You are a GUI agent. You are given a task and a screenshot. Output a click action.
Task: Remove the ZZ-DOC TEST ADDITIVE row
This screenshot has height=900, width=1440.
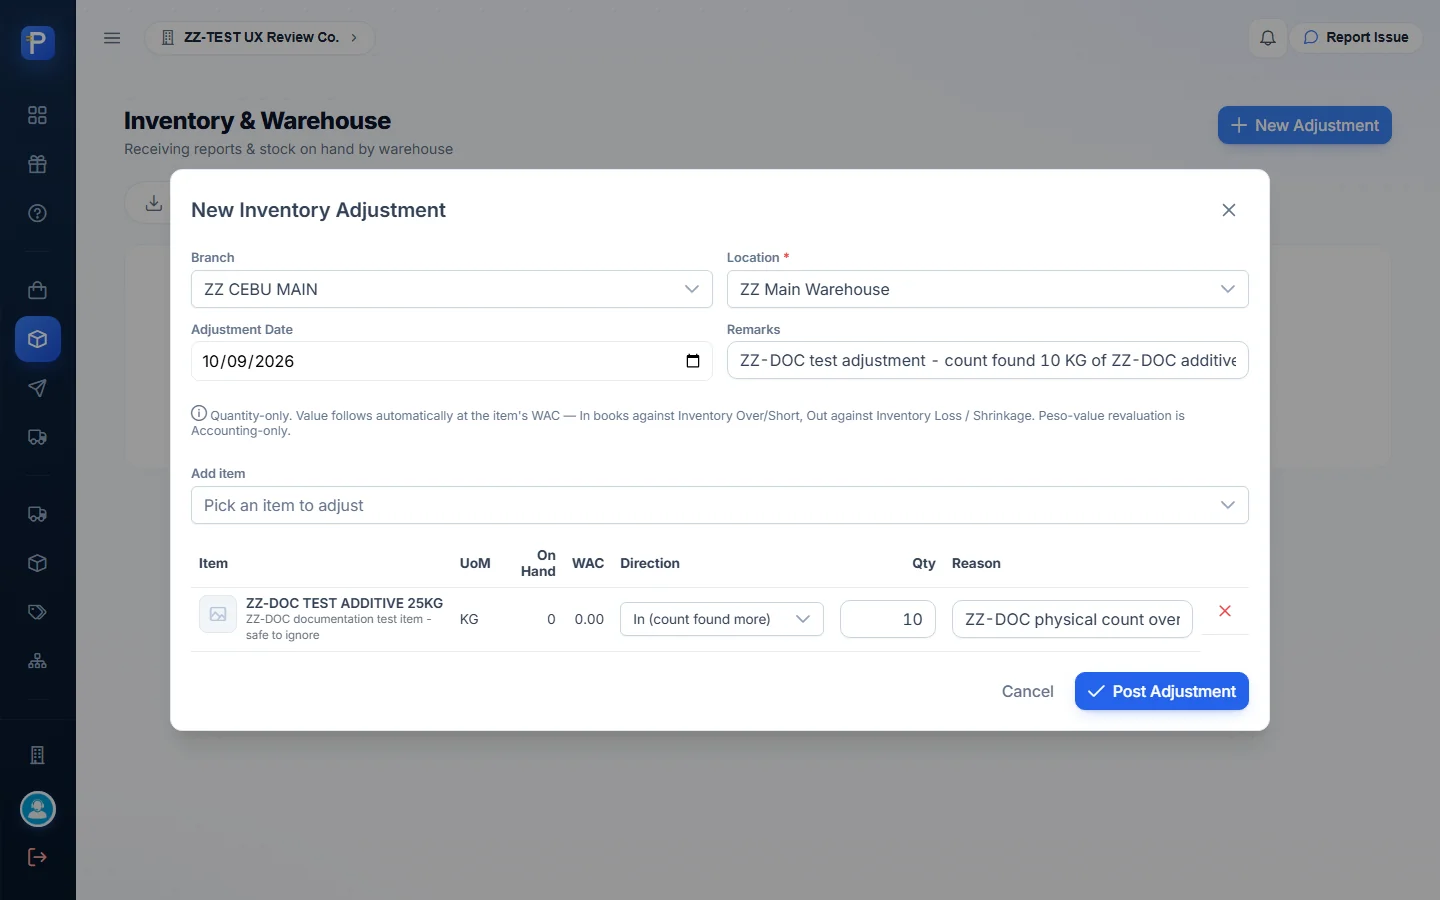click(x=1225, y=611)
